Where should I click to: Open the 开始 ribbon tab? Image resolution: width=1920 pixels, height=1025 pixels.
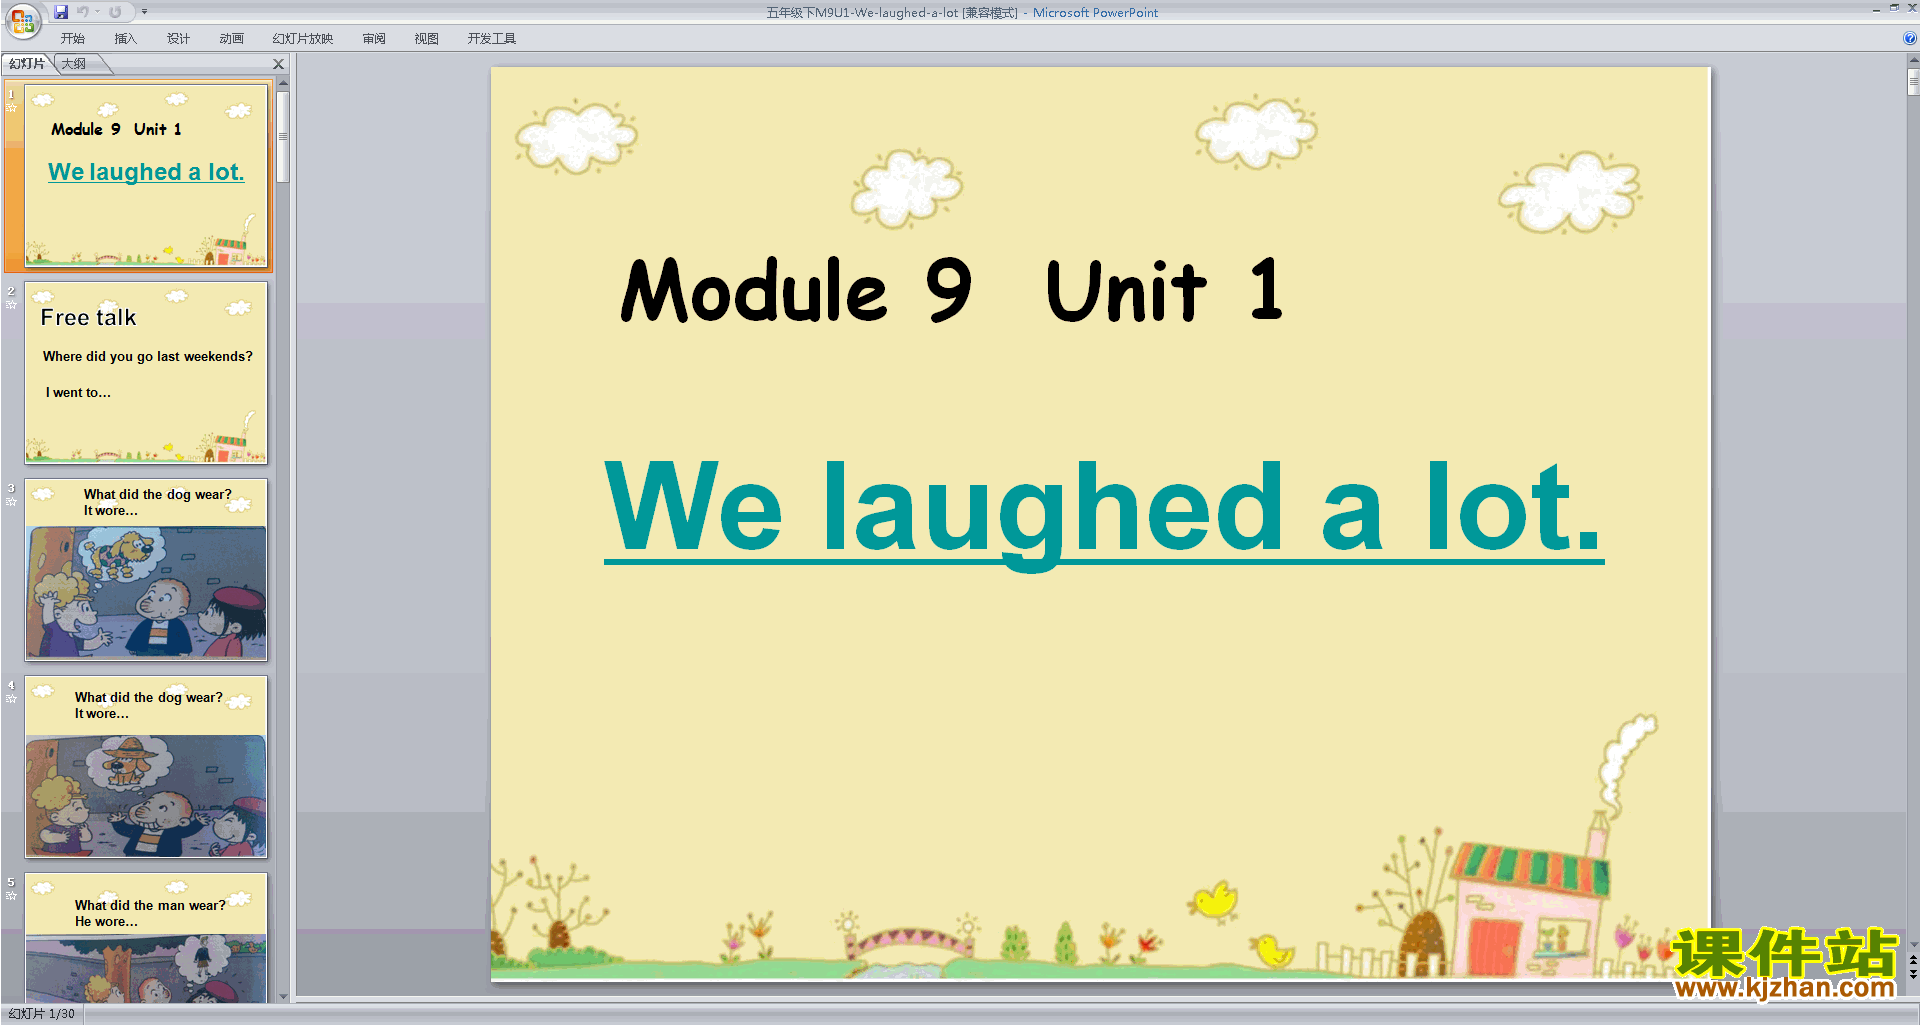click(73, 39)
